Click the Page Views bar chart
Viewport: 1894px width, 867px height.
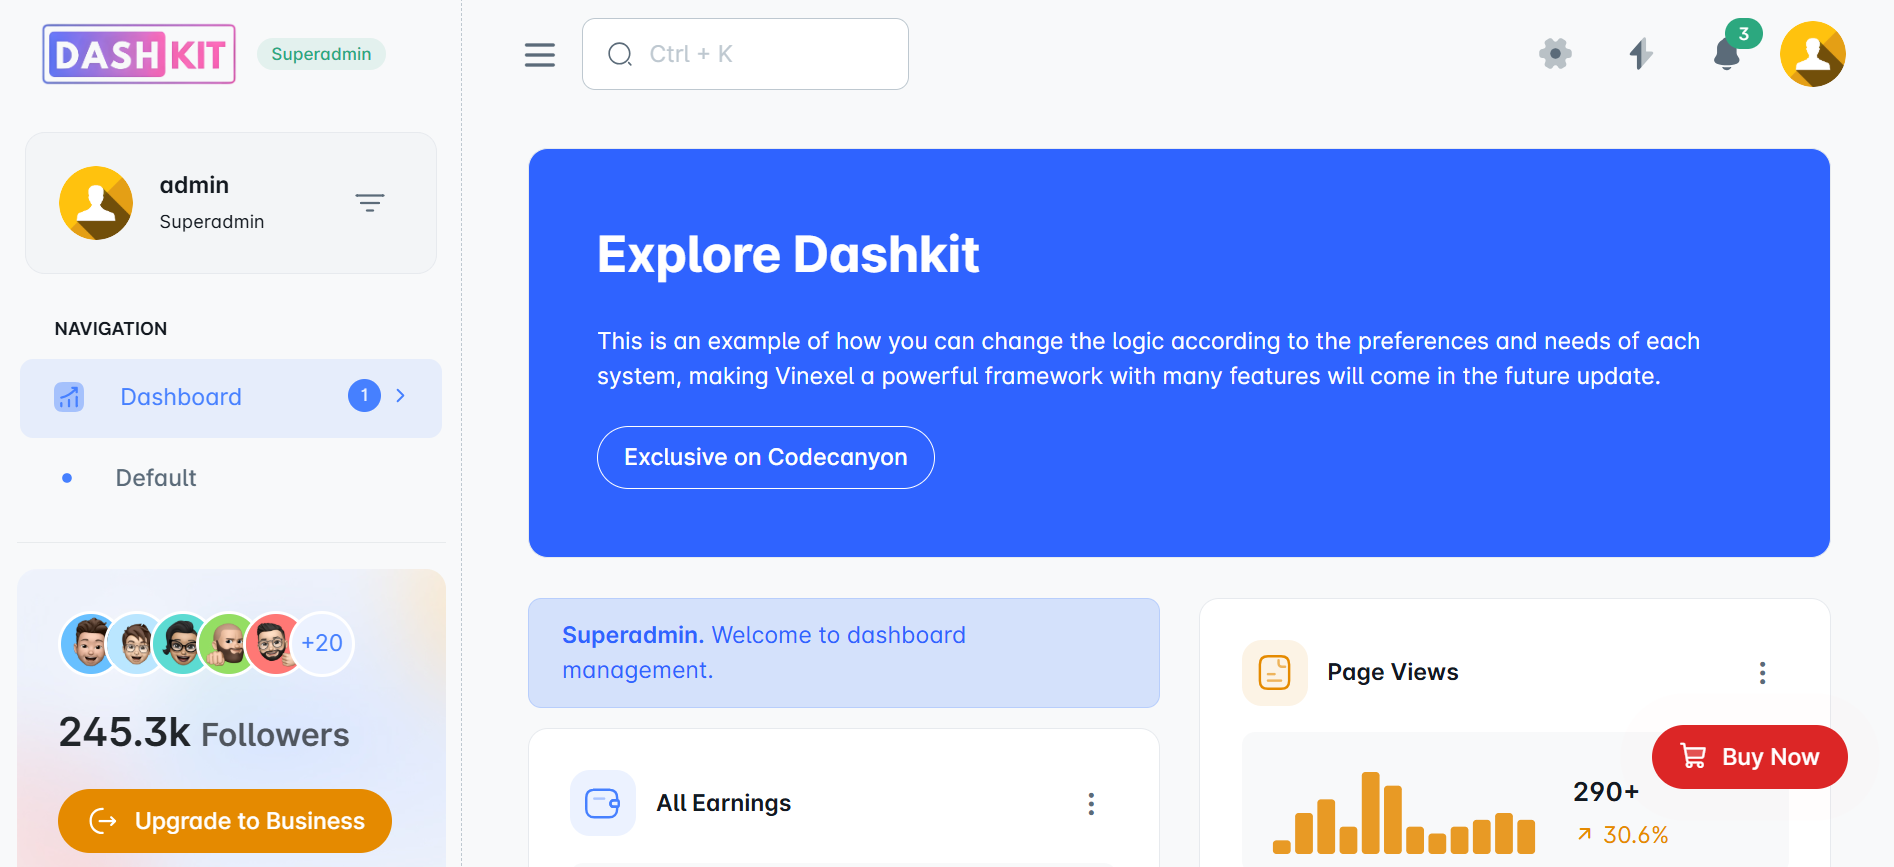(1404, 812)
